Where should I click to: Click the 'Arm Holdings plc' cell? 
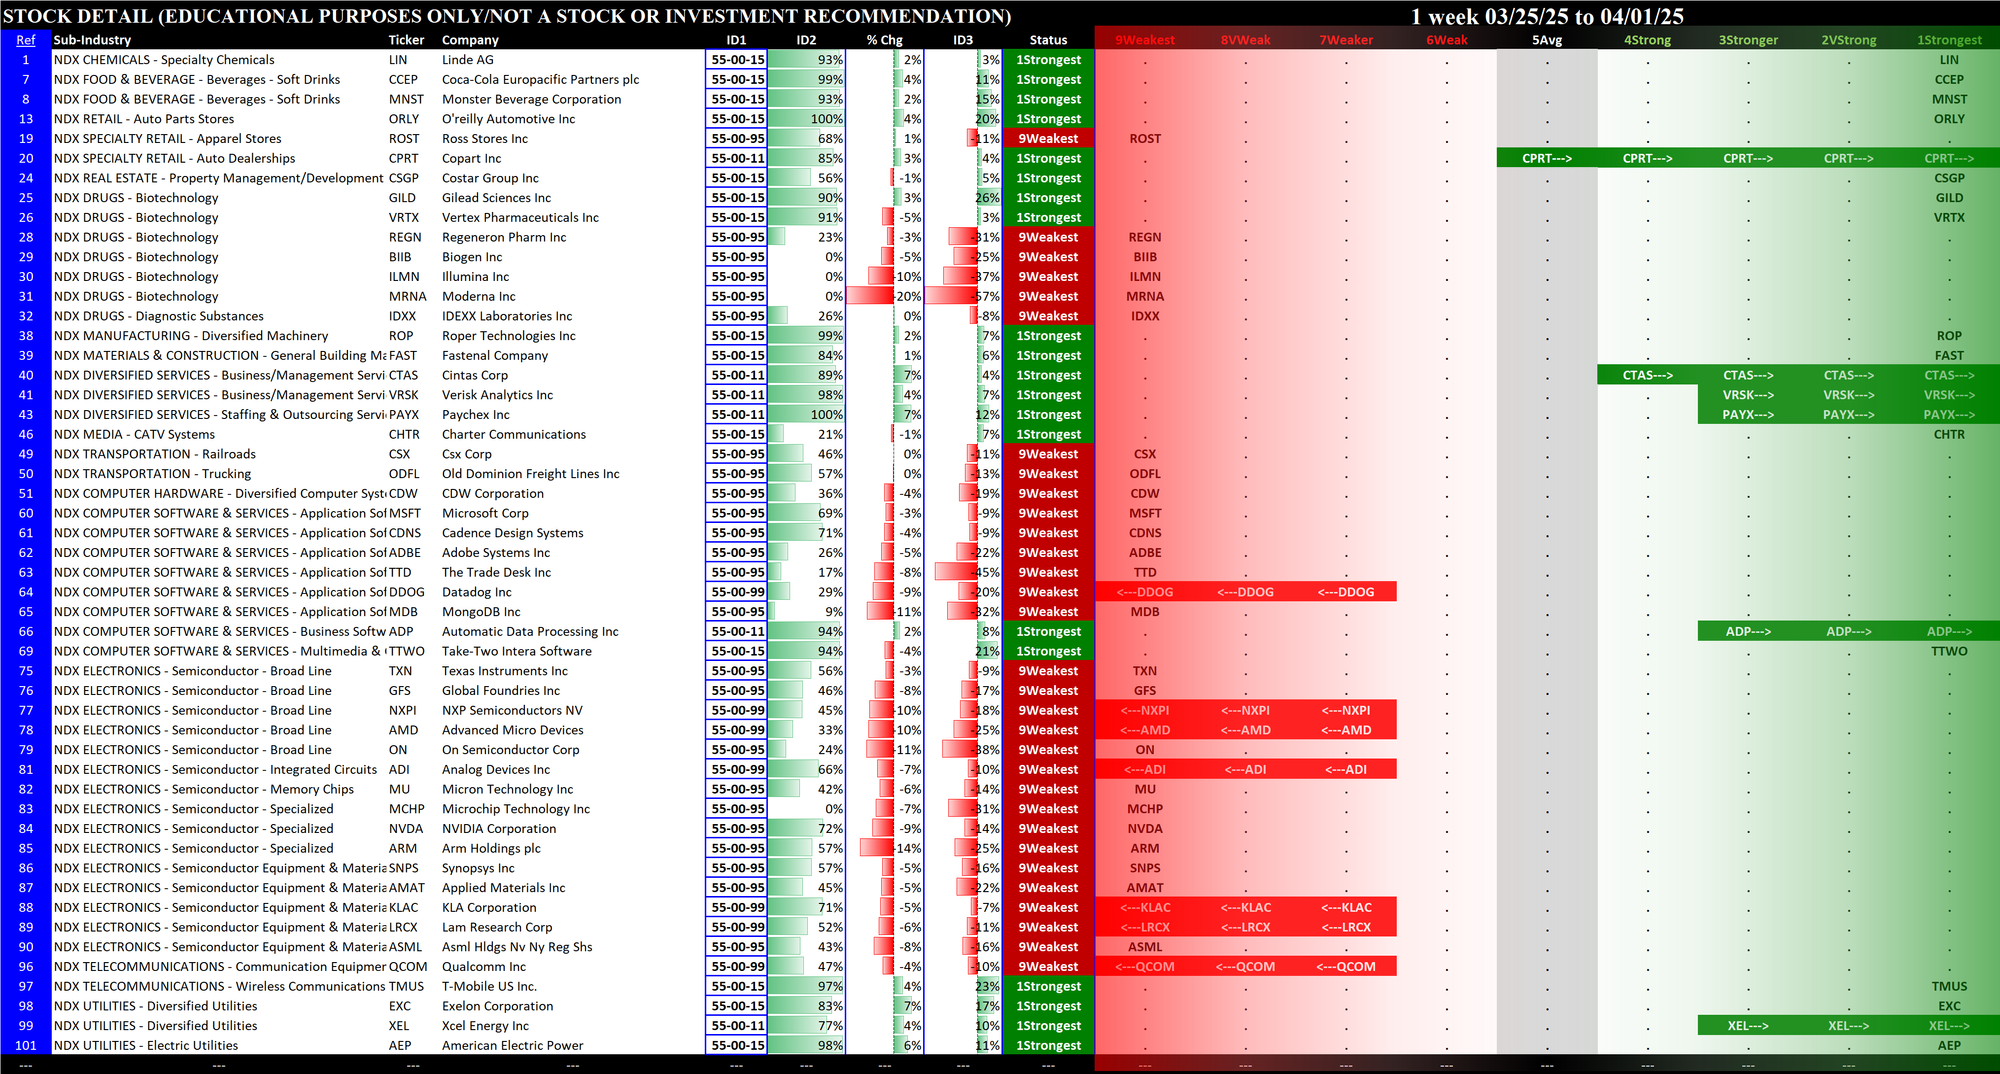pos(491,849)
